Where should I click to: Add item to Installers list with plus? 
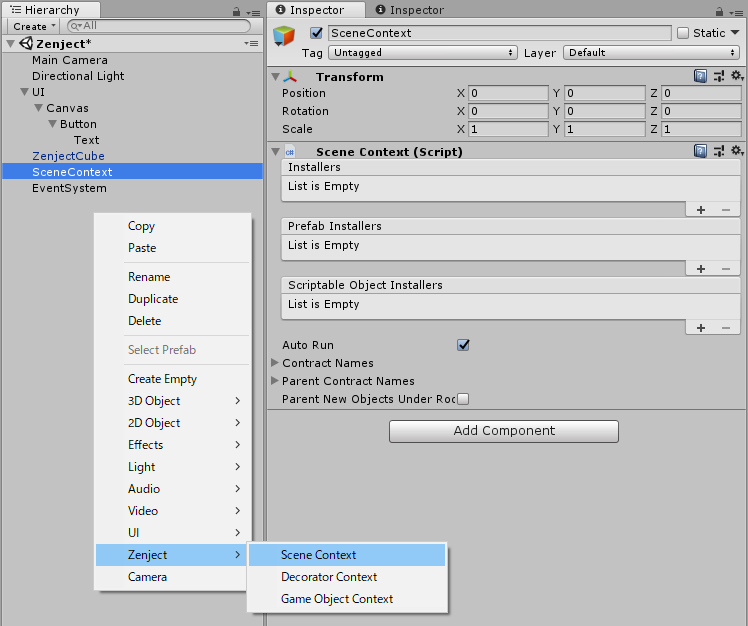pyautogui.click(x=701, y=210)
